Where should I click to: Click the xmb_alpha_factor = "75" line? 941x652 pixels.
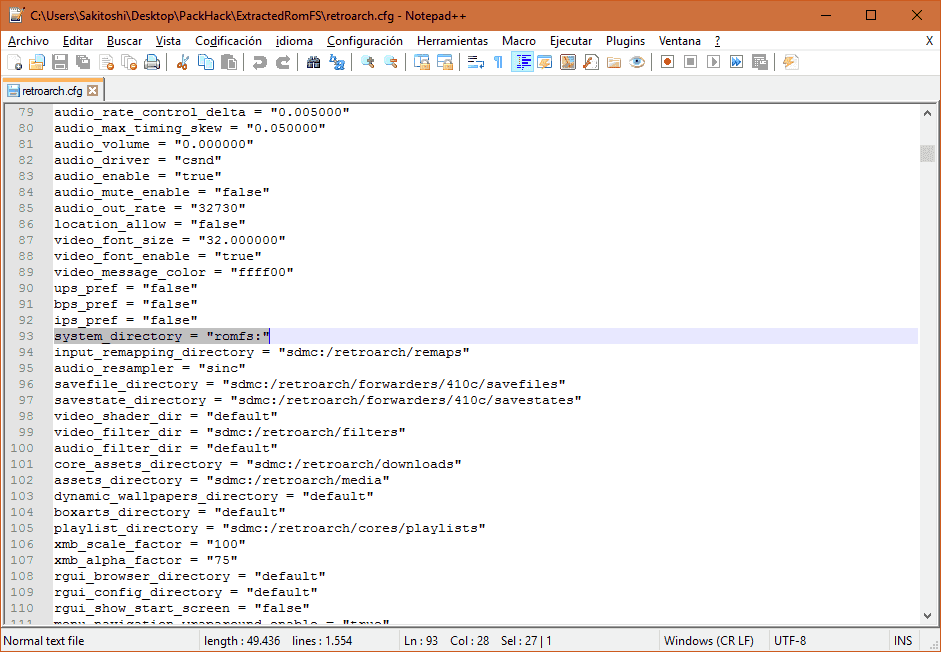[x=145, y=560]
